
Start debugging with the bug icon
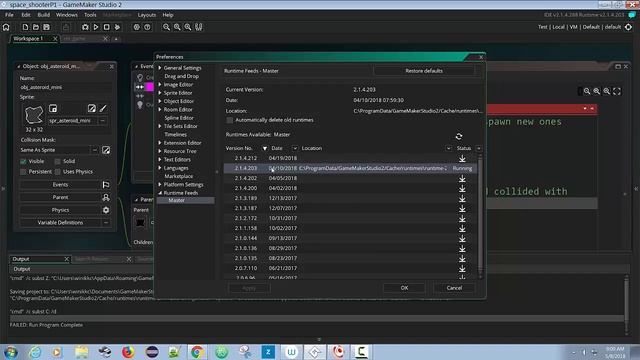pyautogui.click(x=85, y=27)
